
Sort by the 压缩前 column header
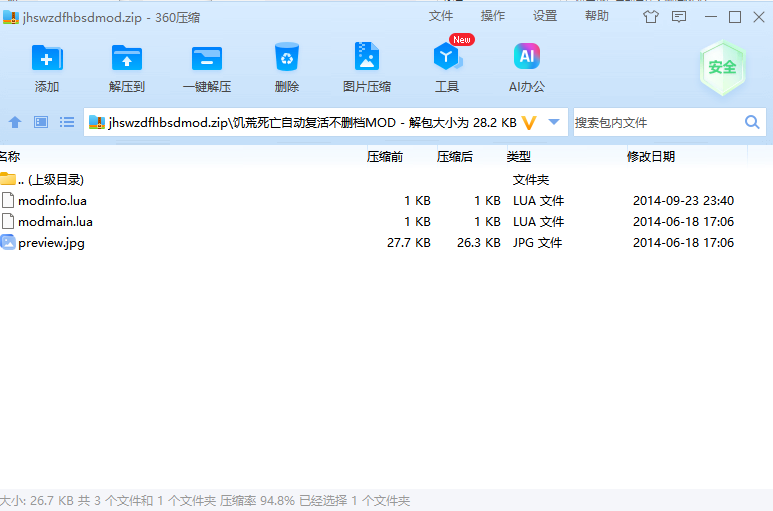click(385, 157)
